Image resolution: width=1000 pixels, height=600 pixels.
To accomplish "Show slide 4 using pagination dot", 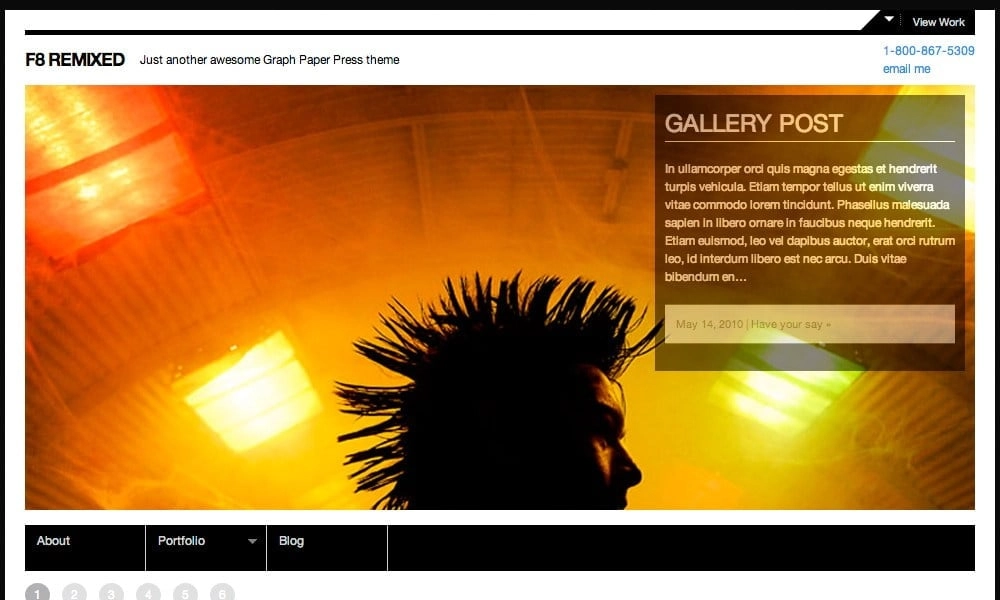I will tap(148, 593).
